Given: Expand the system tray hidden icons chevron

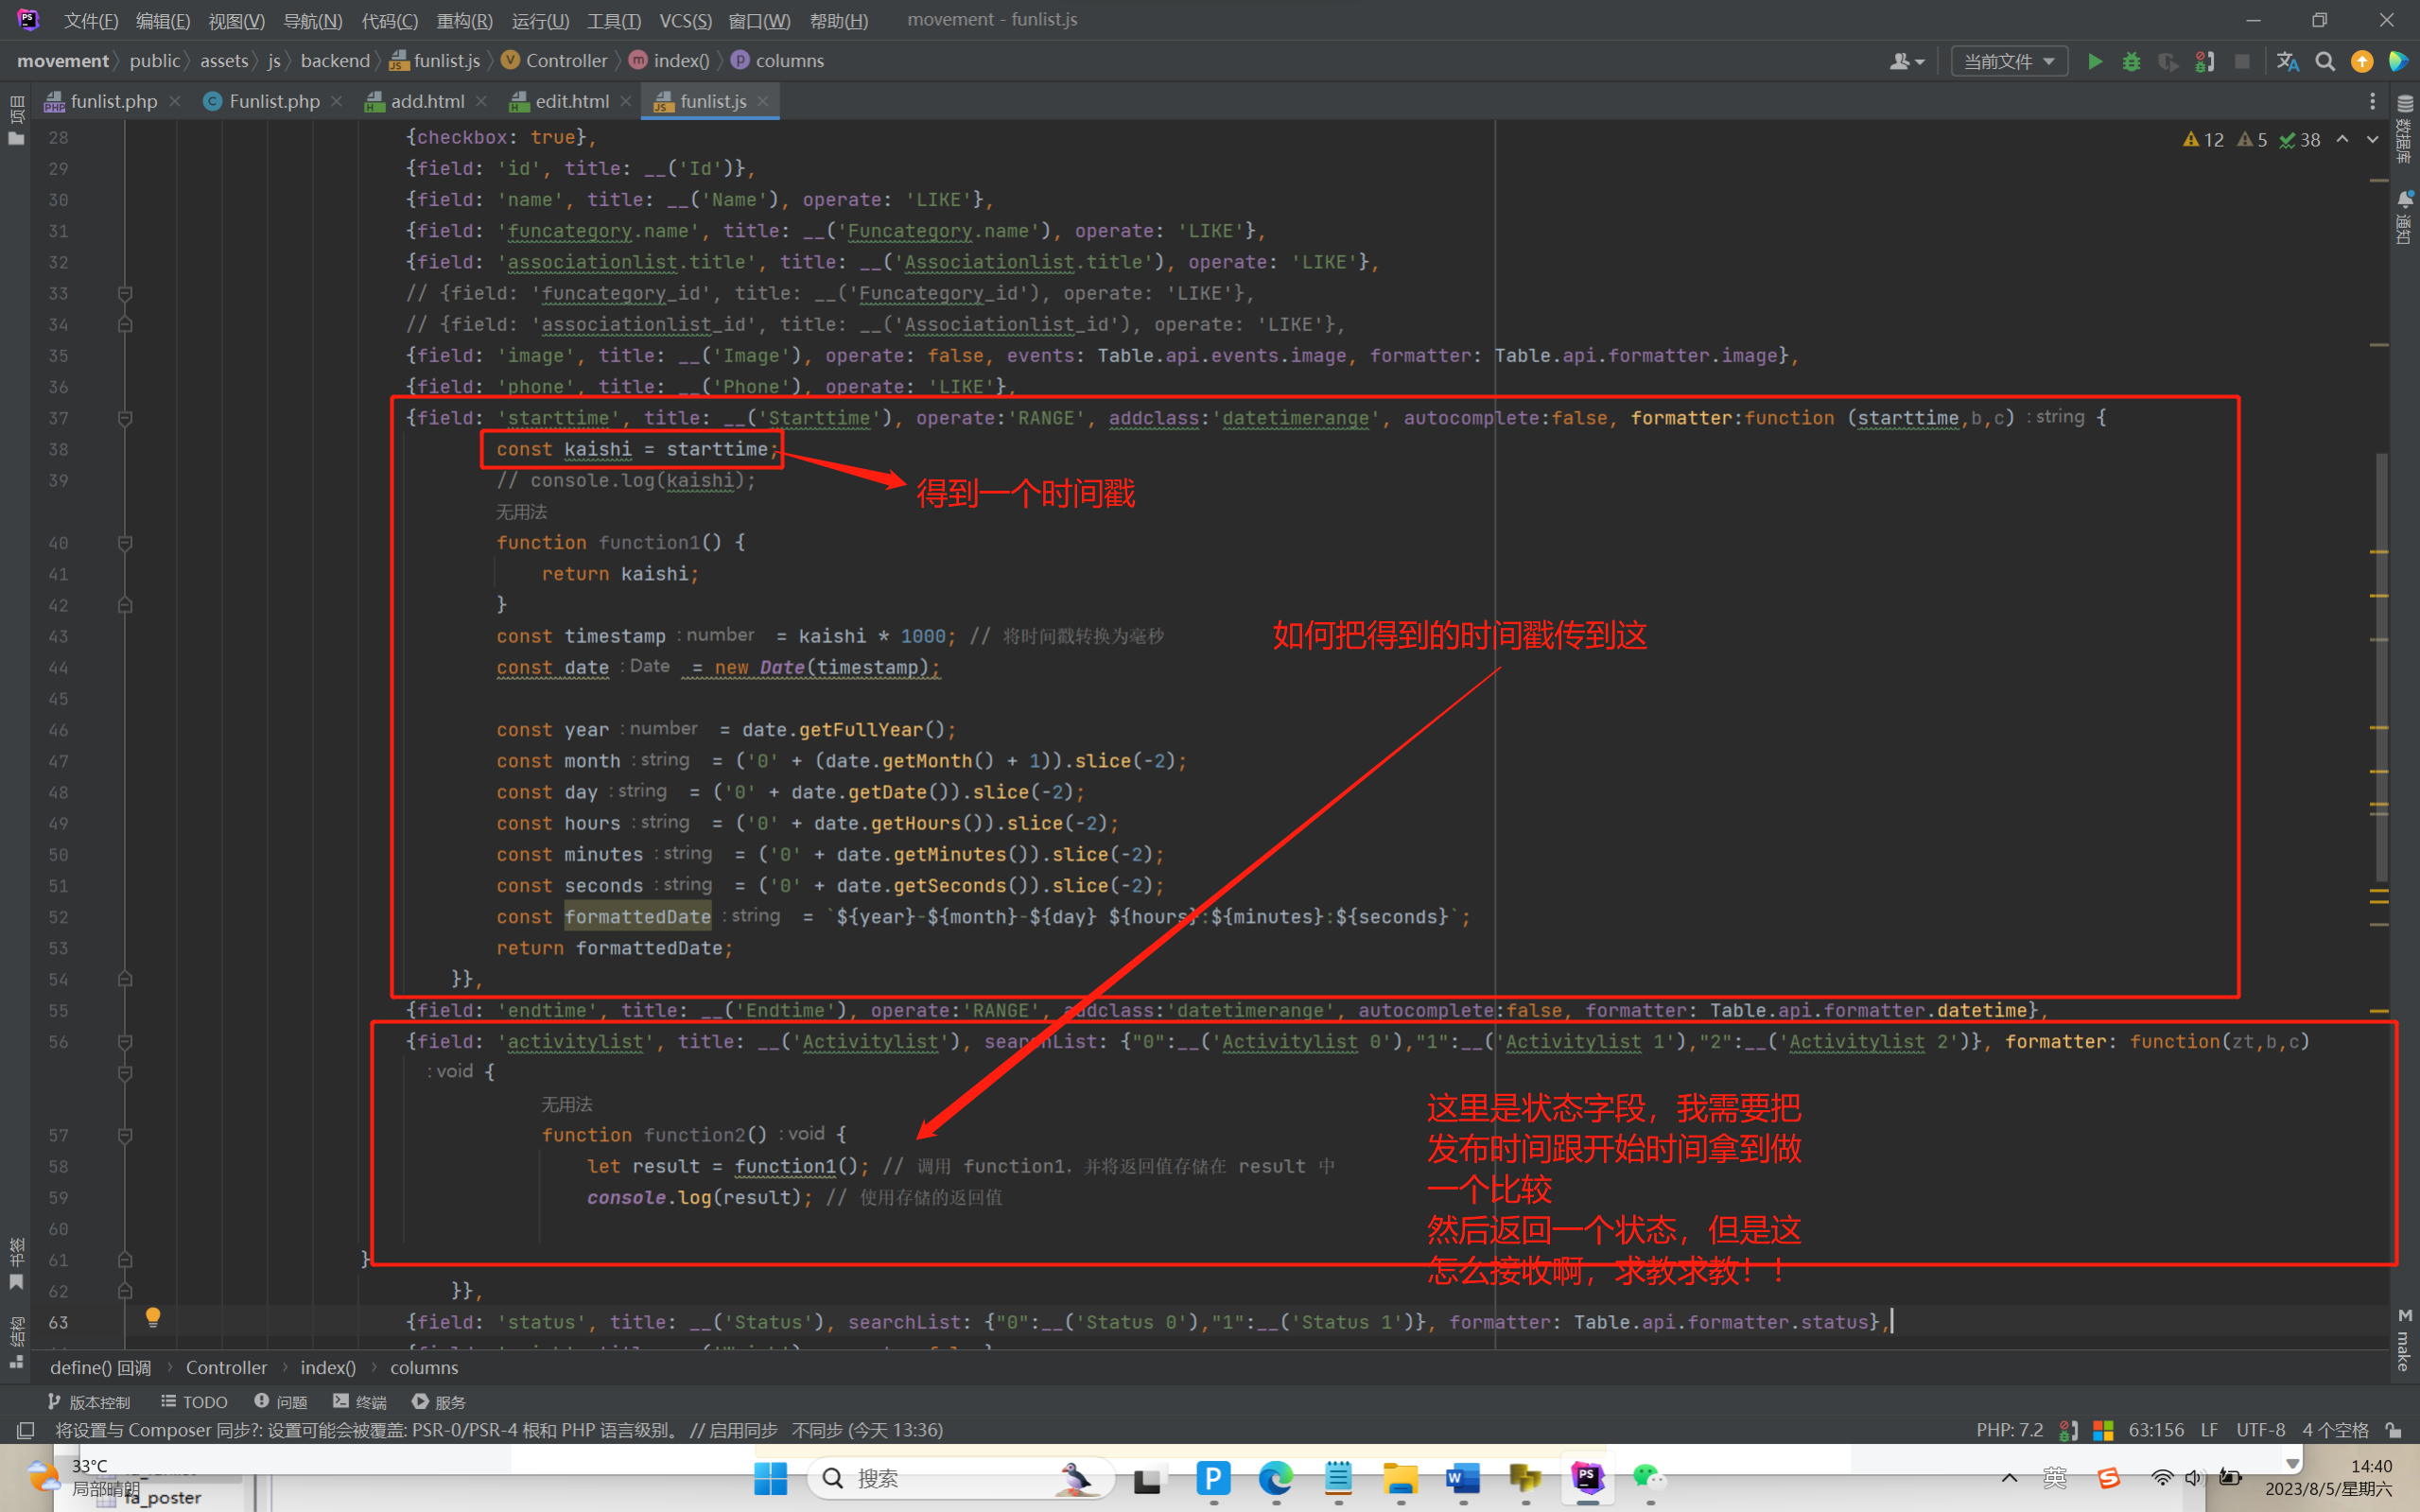Looking at the screenshot, I should pos(2009,1478).
